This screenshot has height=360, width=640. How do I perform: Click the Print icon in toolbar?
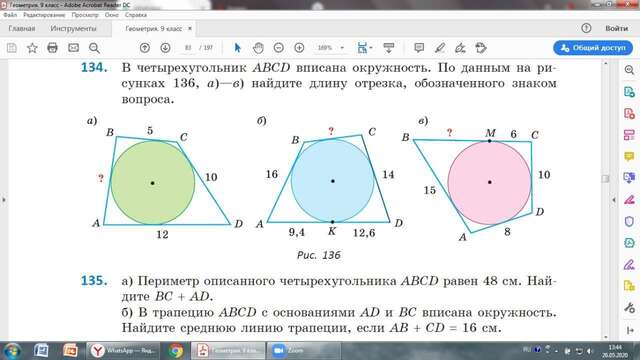pos(53,48)
